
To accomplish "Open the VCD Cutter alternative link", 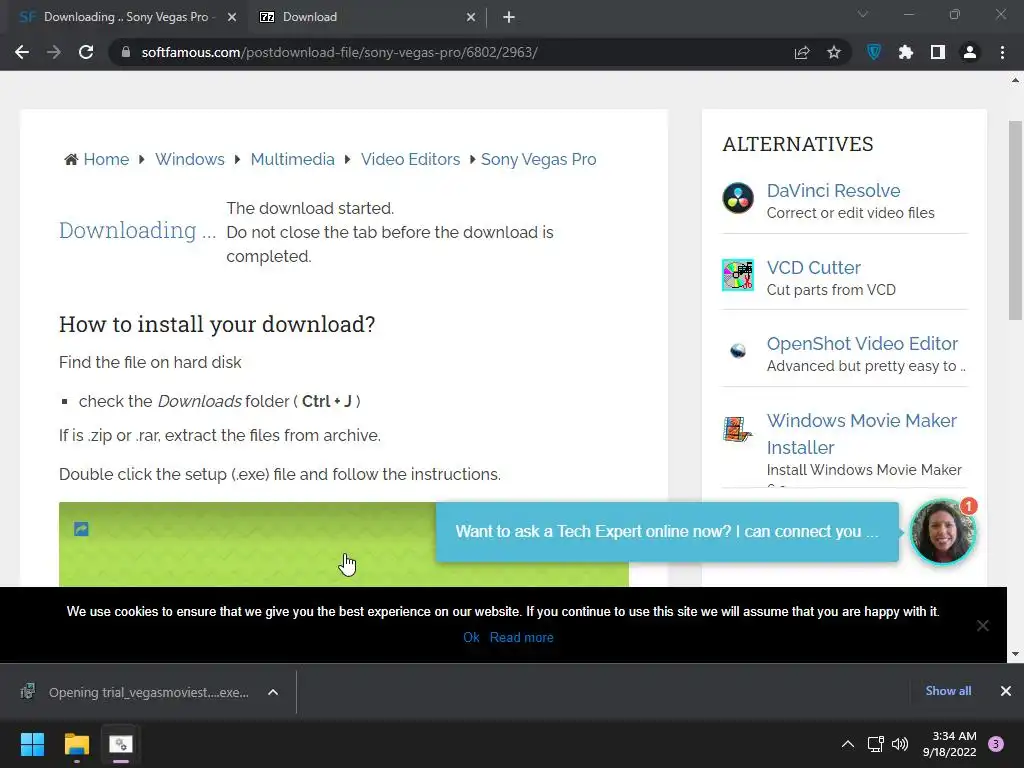I will tap(814, 268).
